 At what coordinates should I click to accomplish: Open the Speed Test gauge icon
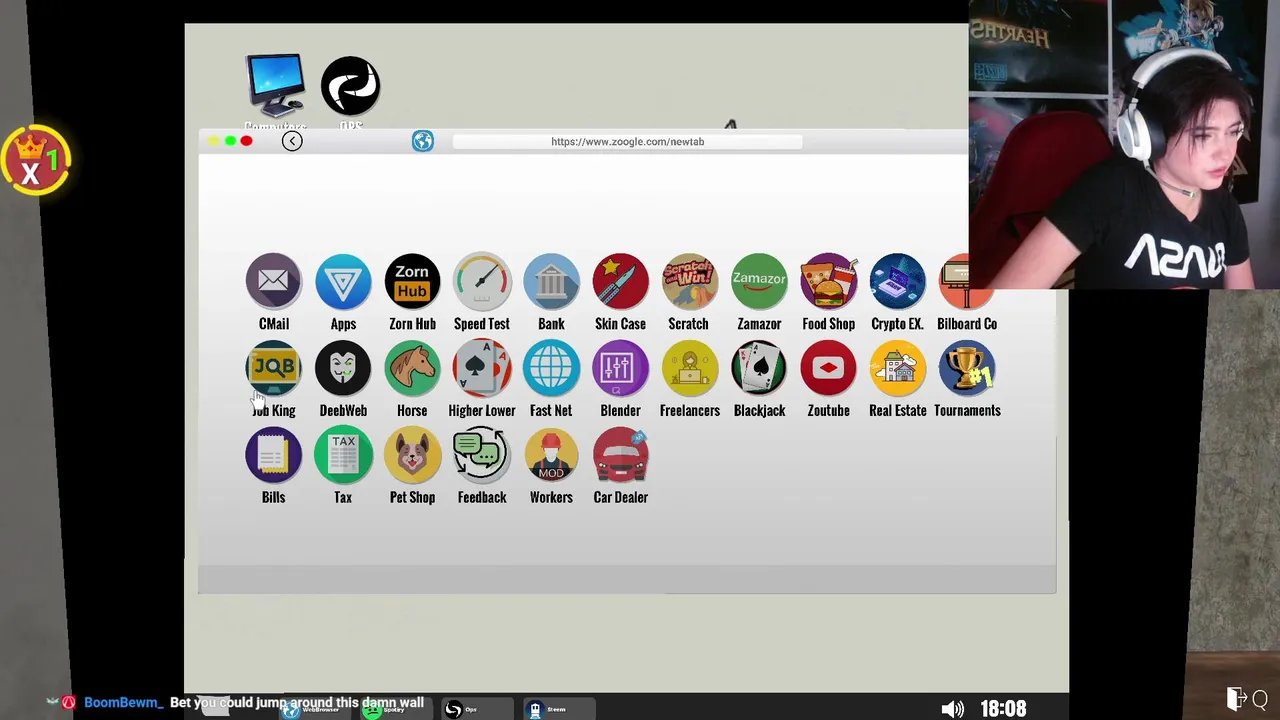point(482,281)
